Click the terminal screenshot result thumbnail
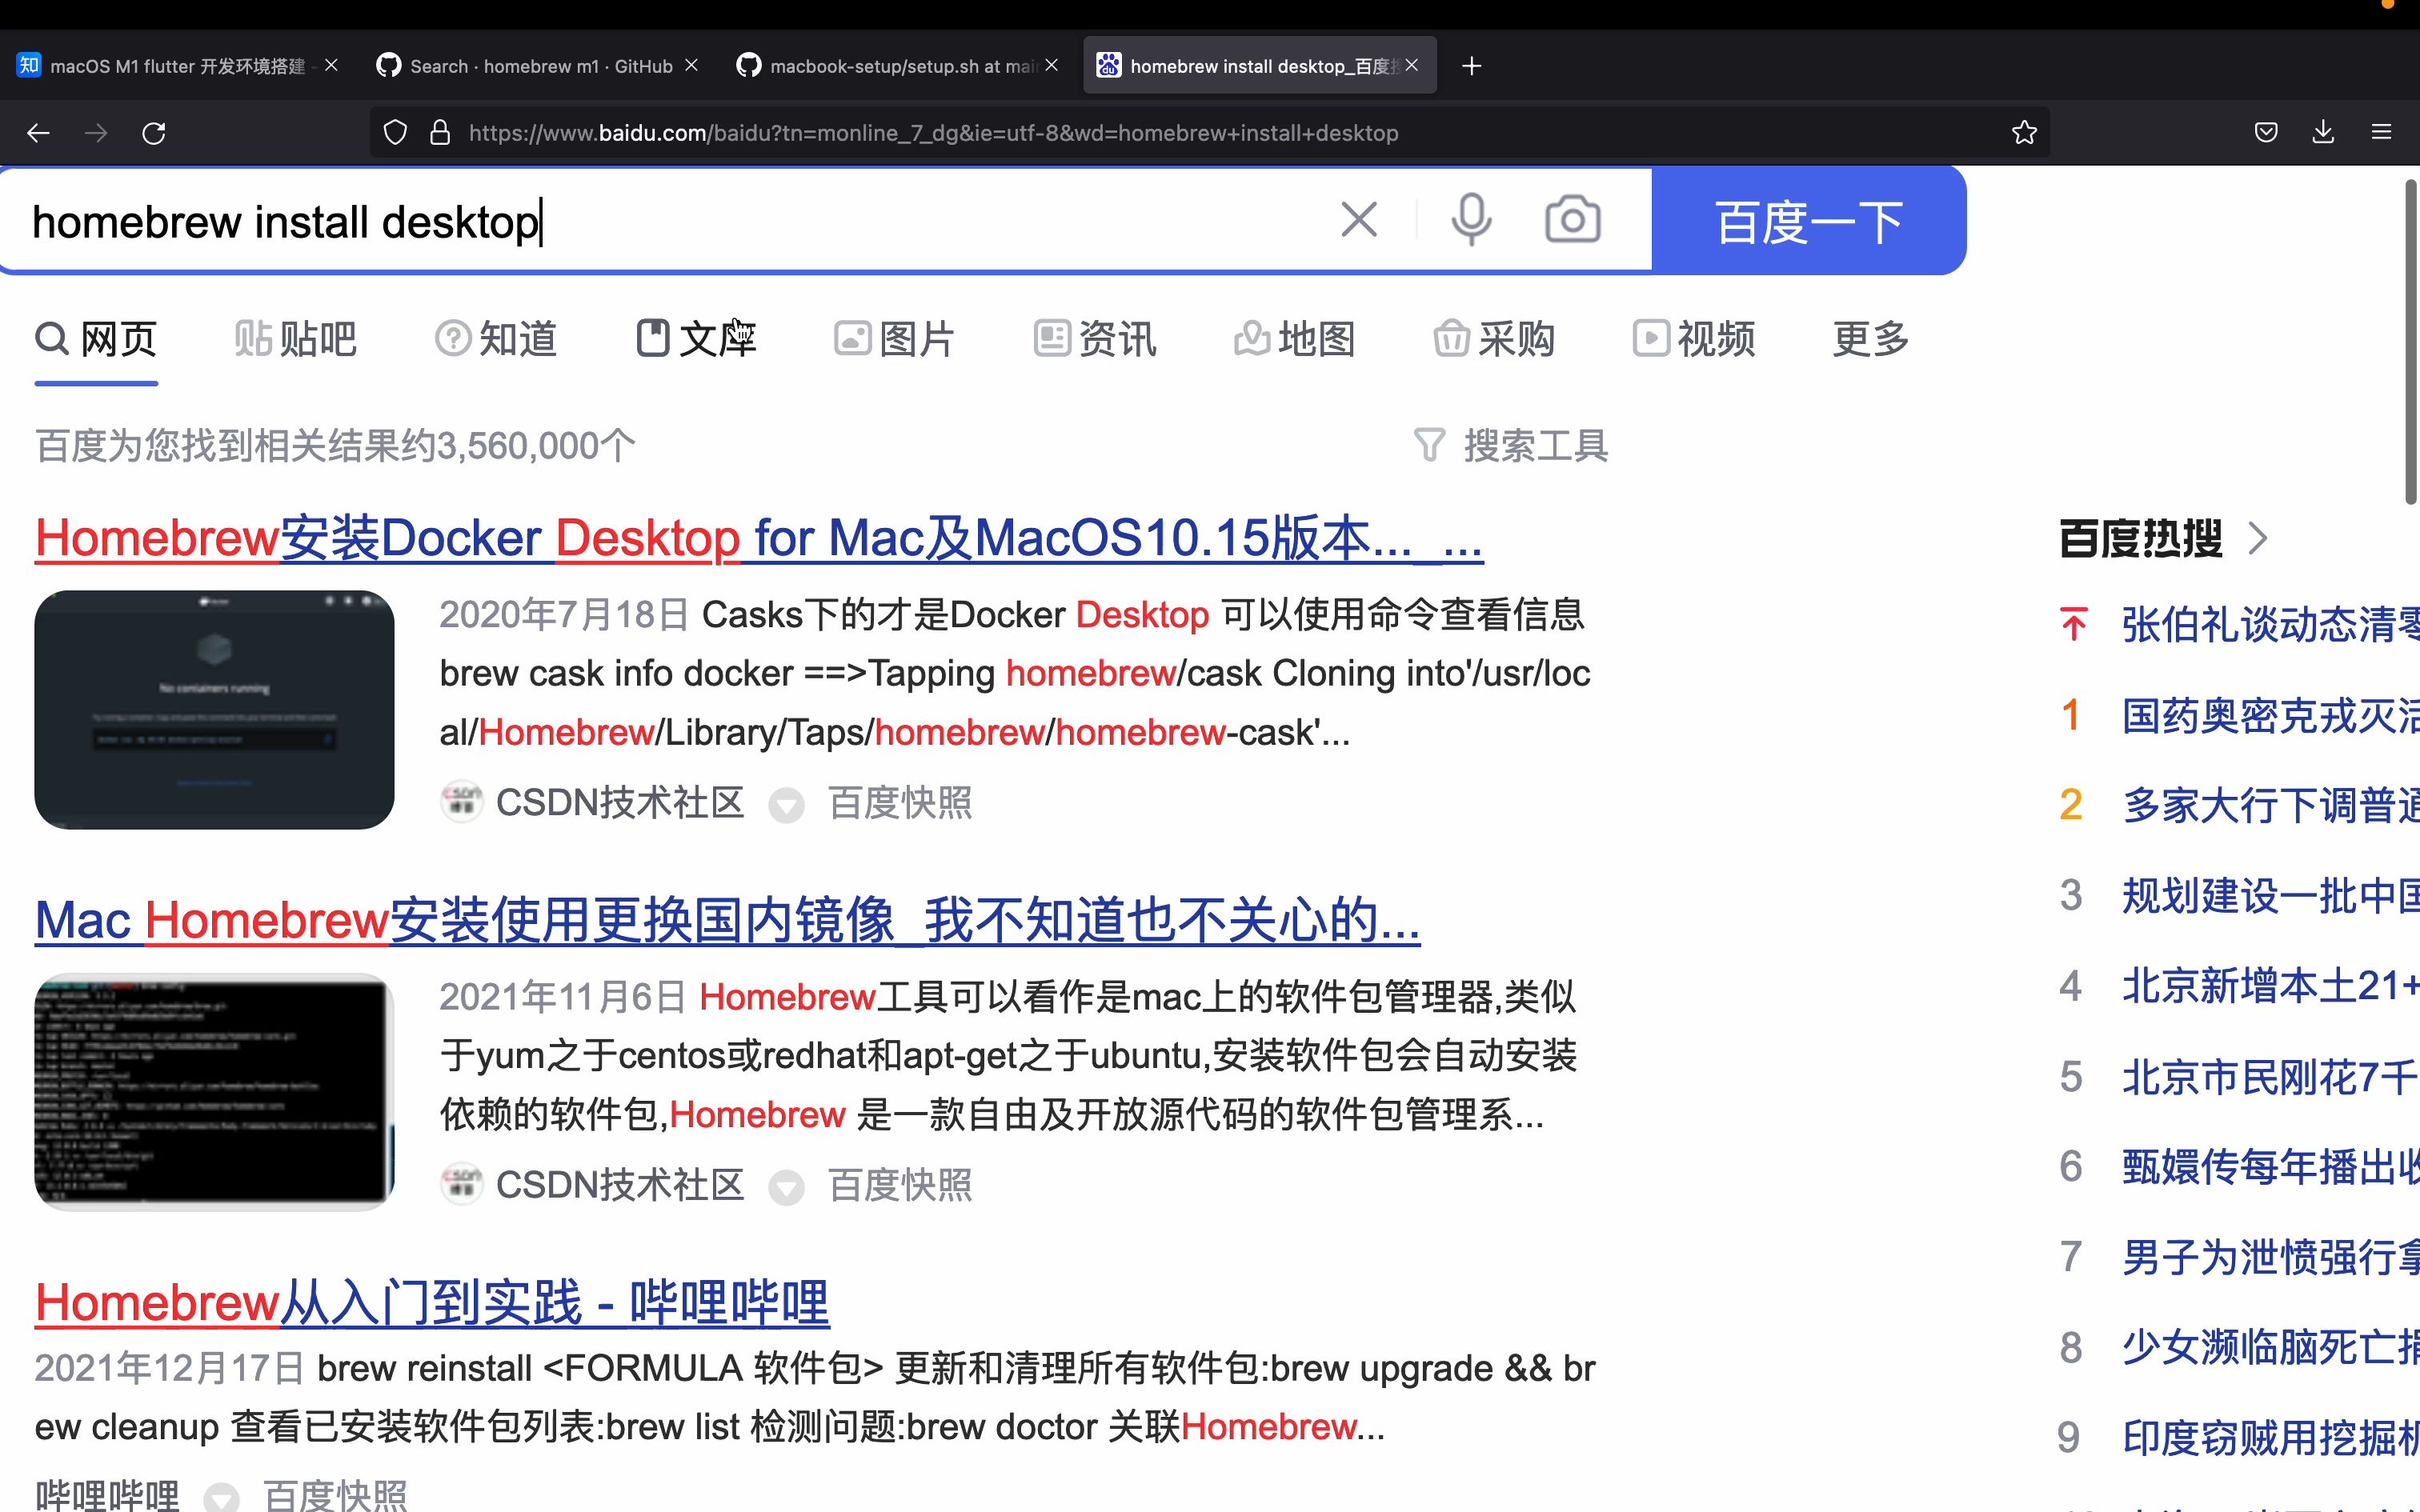Image resolution: width=2420 pixels, height=1512 pixels. click(x=214, y=1091)
